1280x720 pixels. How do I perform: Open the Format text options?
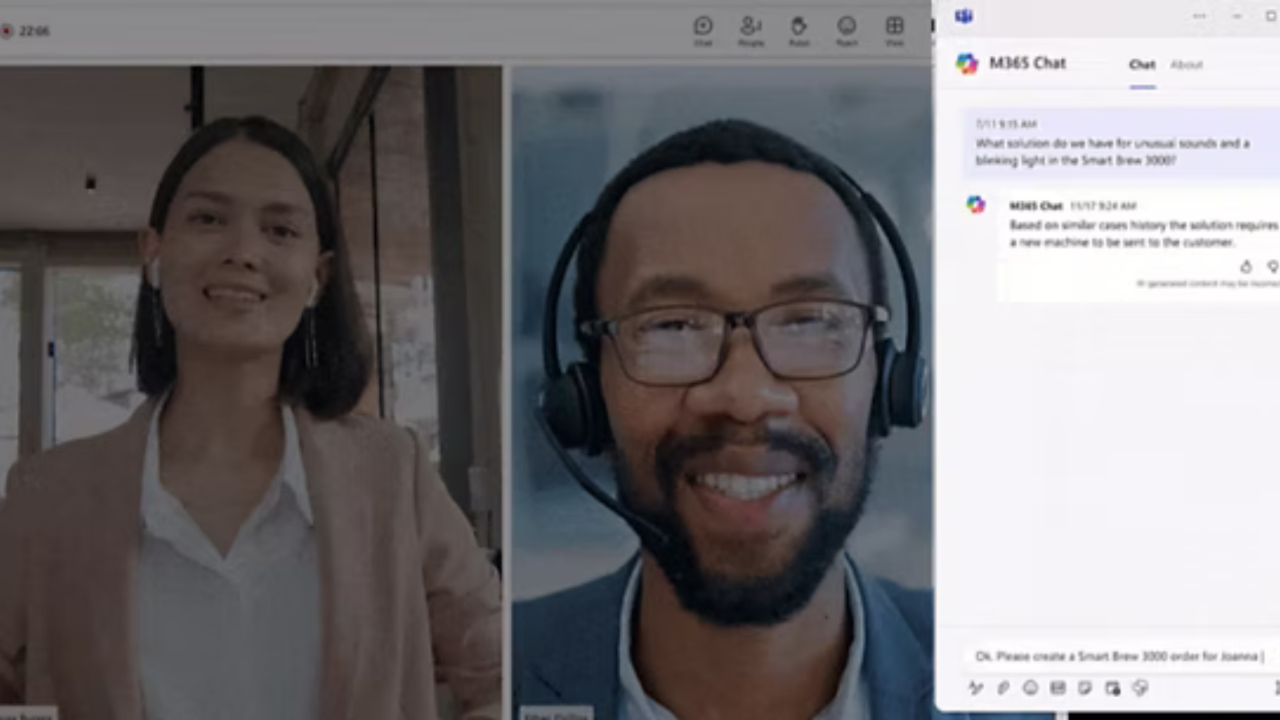click(976, 688)
